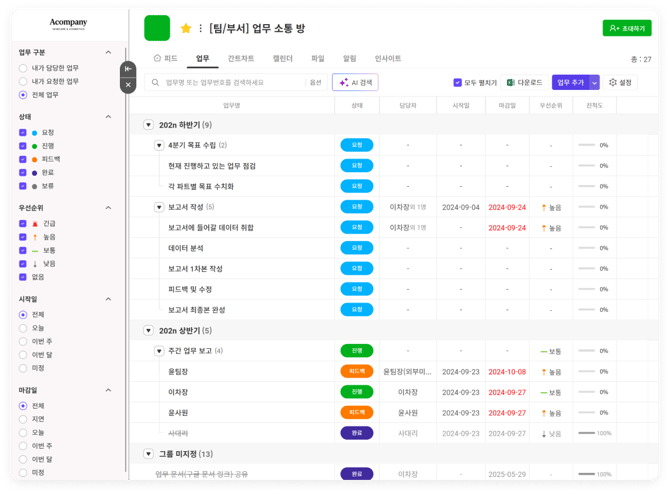670x494 pixels.
Task: Click the yellow star favorite icon
Action: tap(186, 28)
